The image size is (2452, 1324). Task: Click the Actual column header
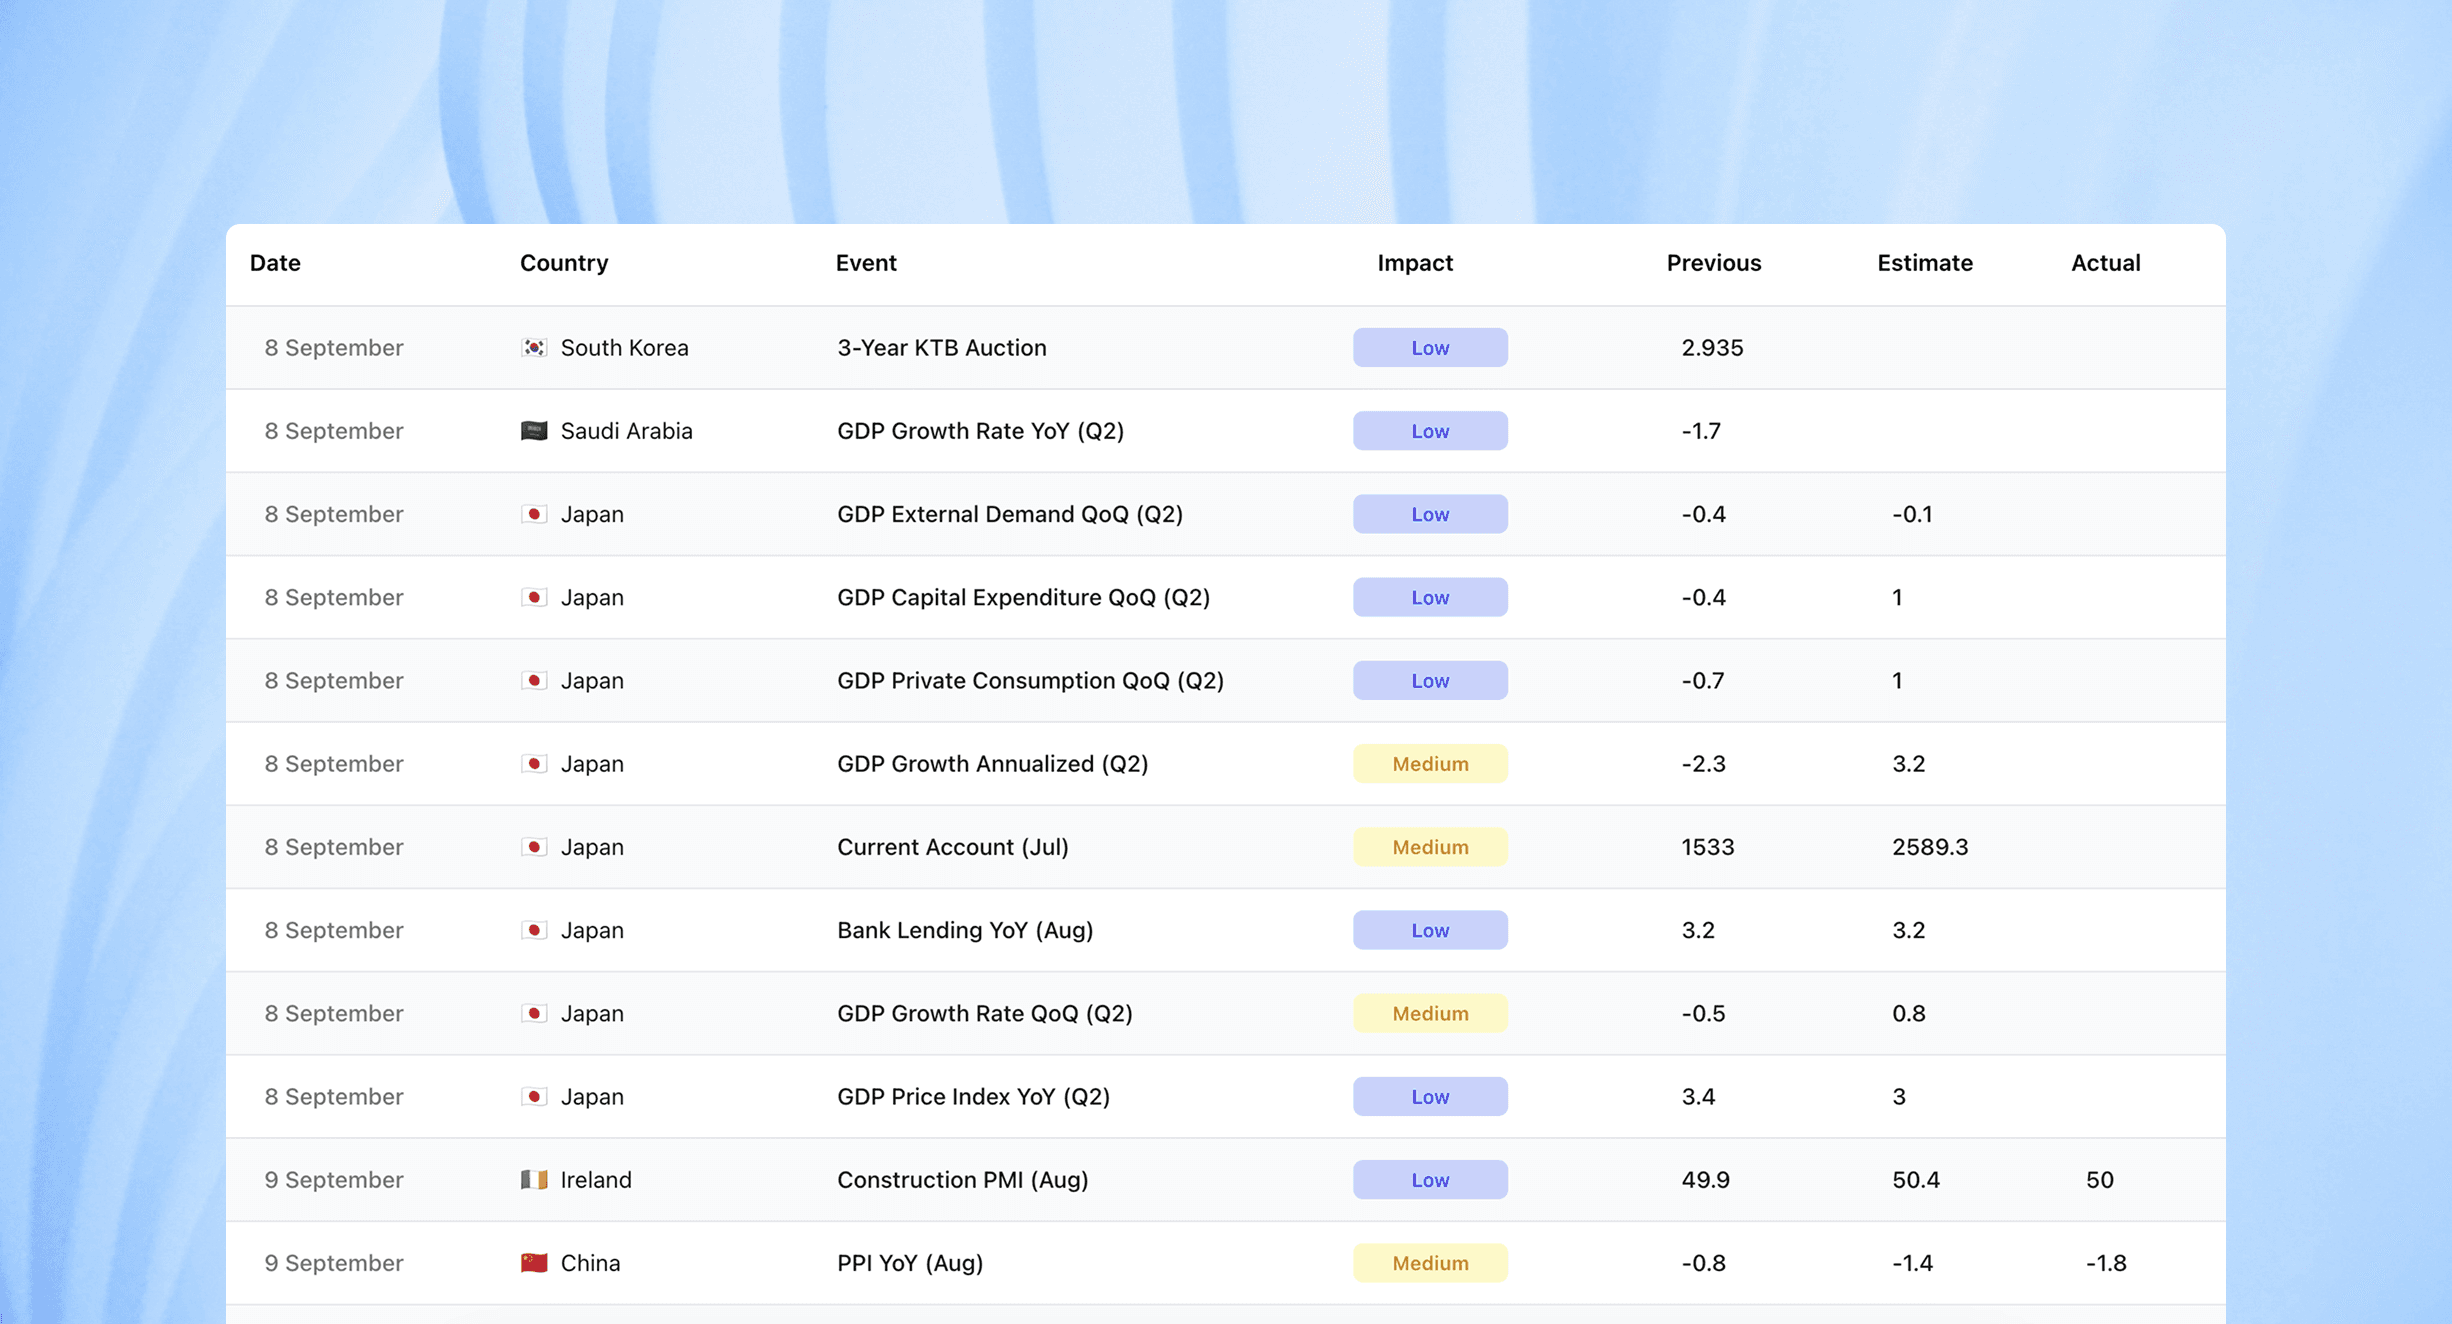click(2105, 263)
